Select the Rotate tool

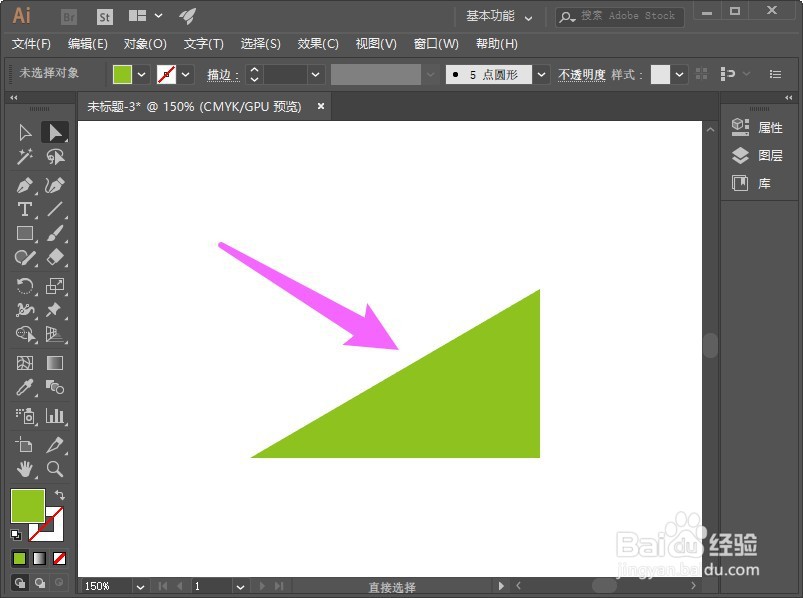point(25,286)
